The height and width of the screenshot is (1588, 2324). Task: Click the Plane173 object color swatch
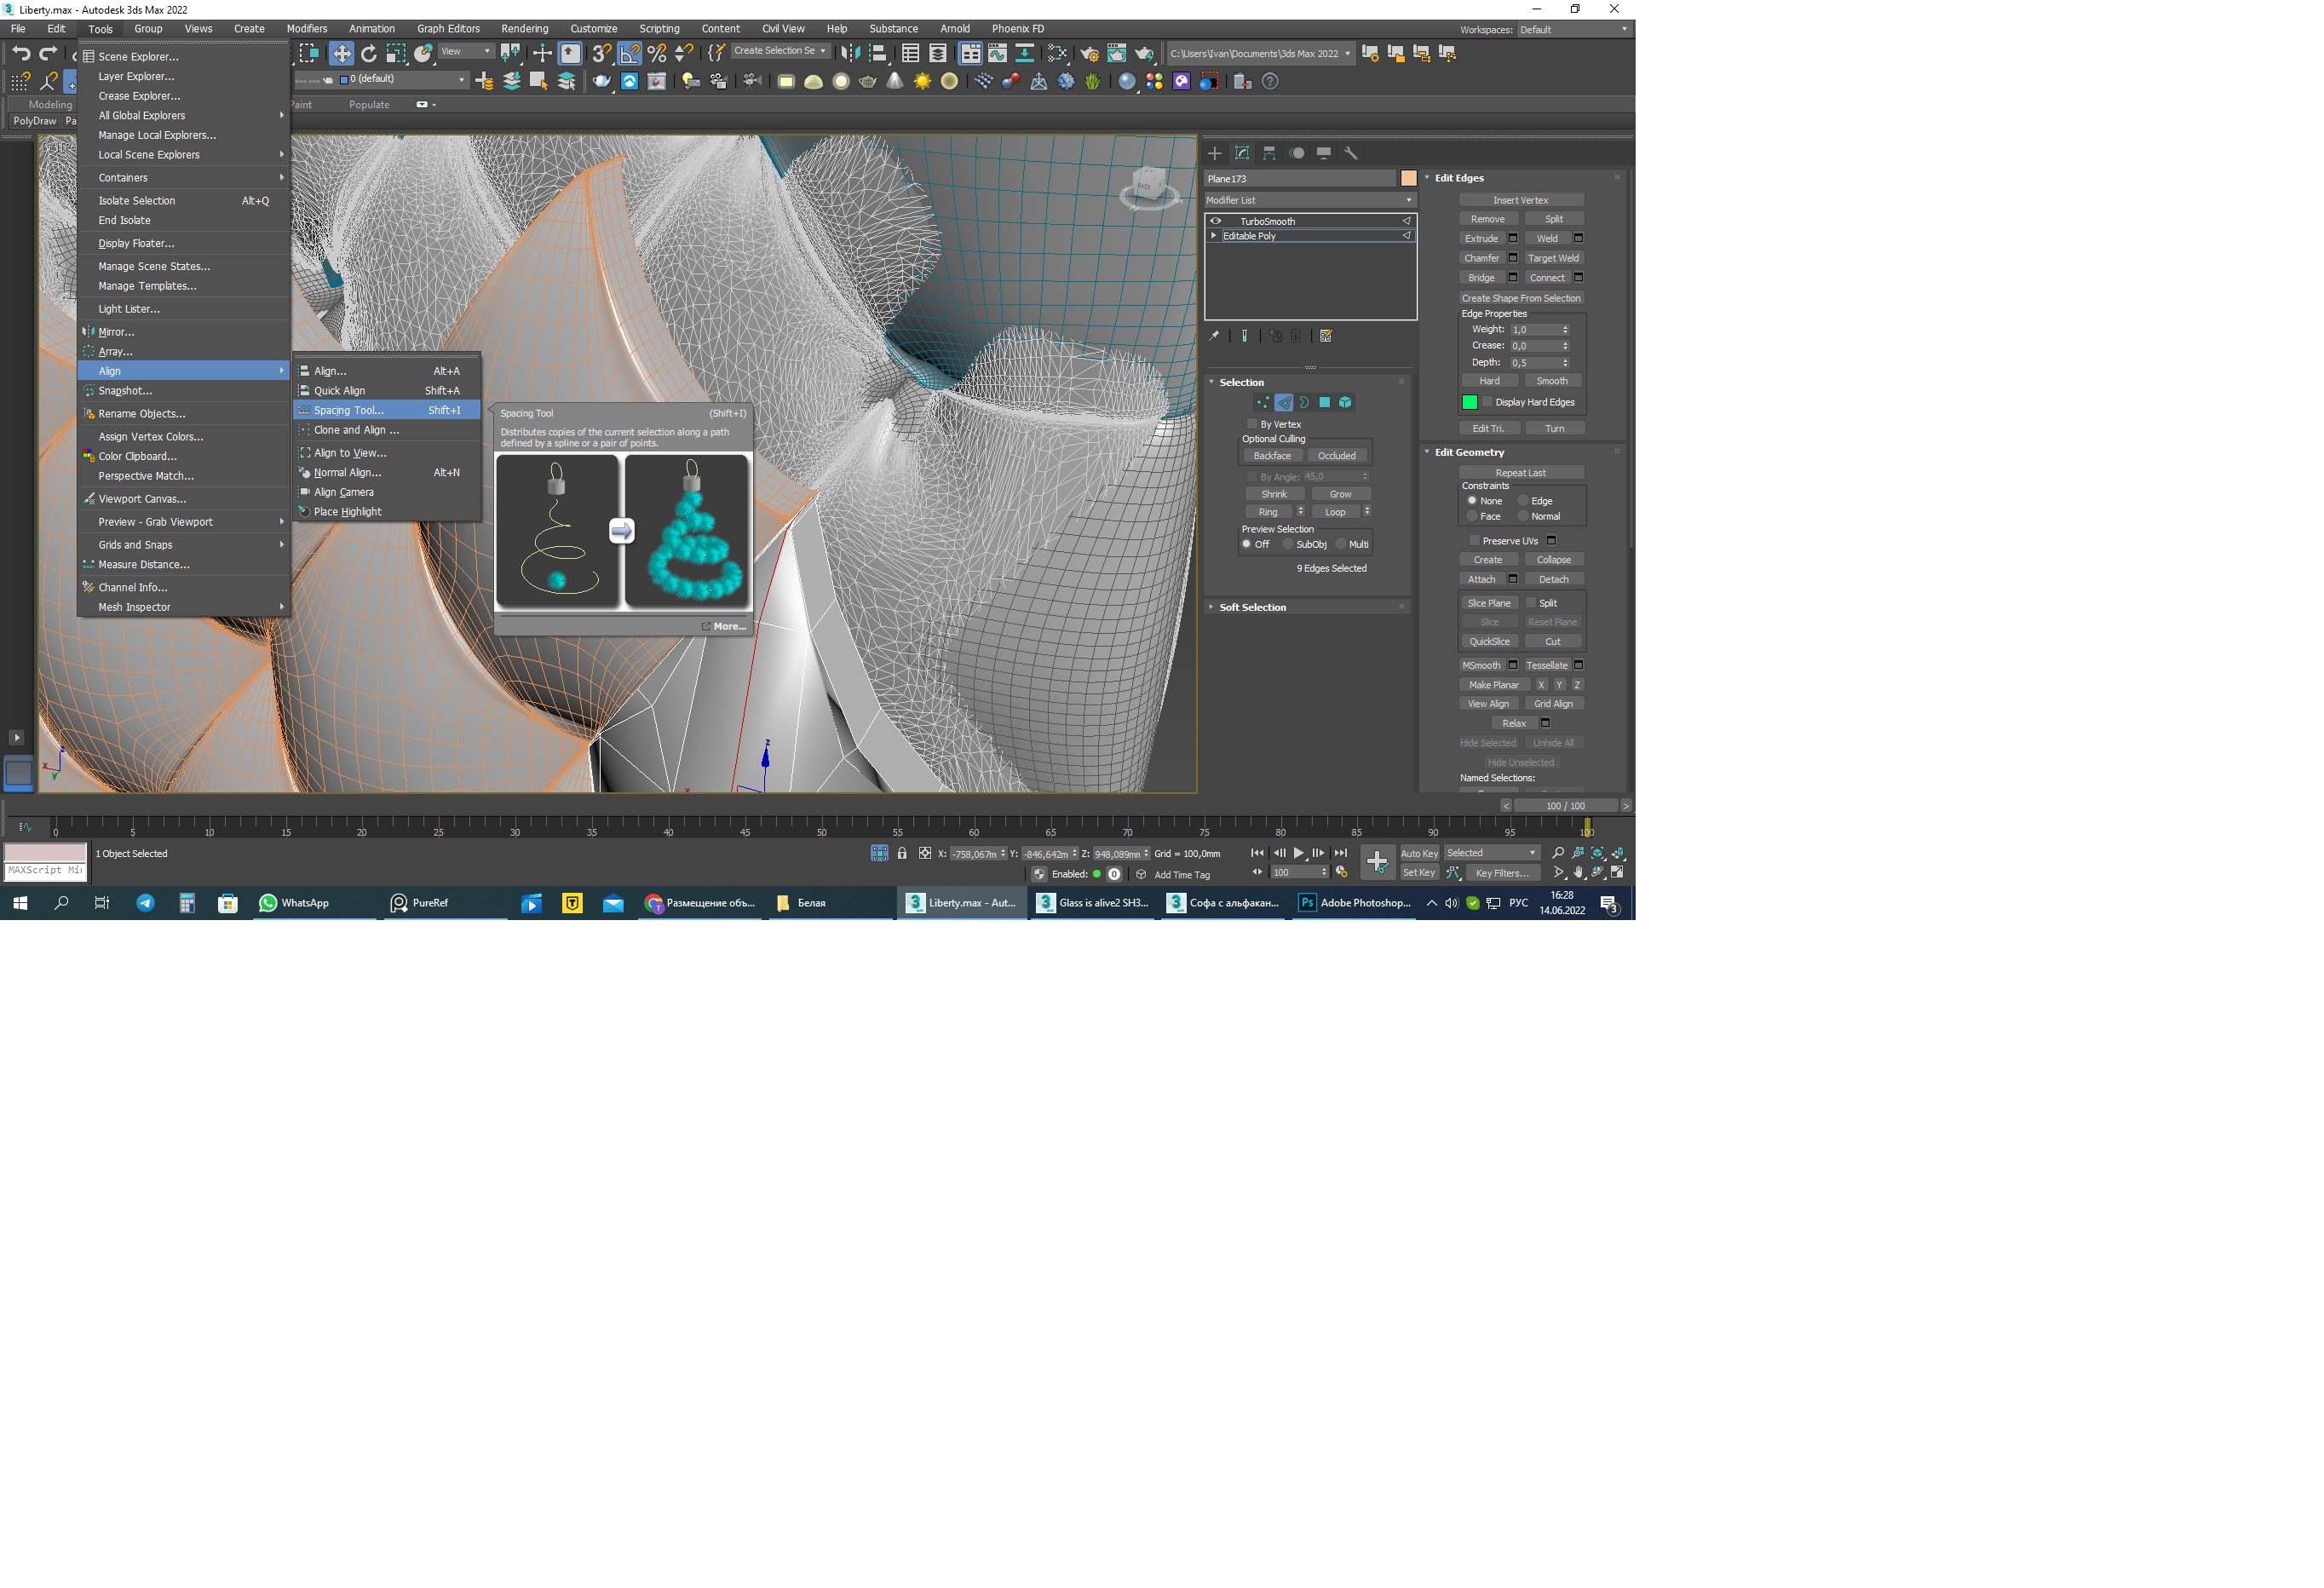pos(1409,178)
